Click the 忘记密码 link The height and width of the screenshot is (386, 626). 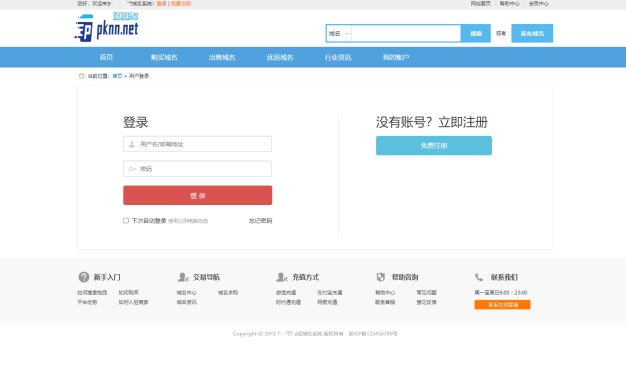(260, 221)
